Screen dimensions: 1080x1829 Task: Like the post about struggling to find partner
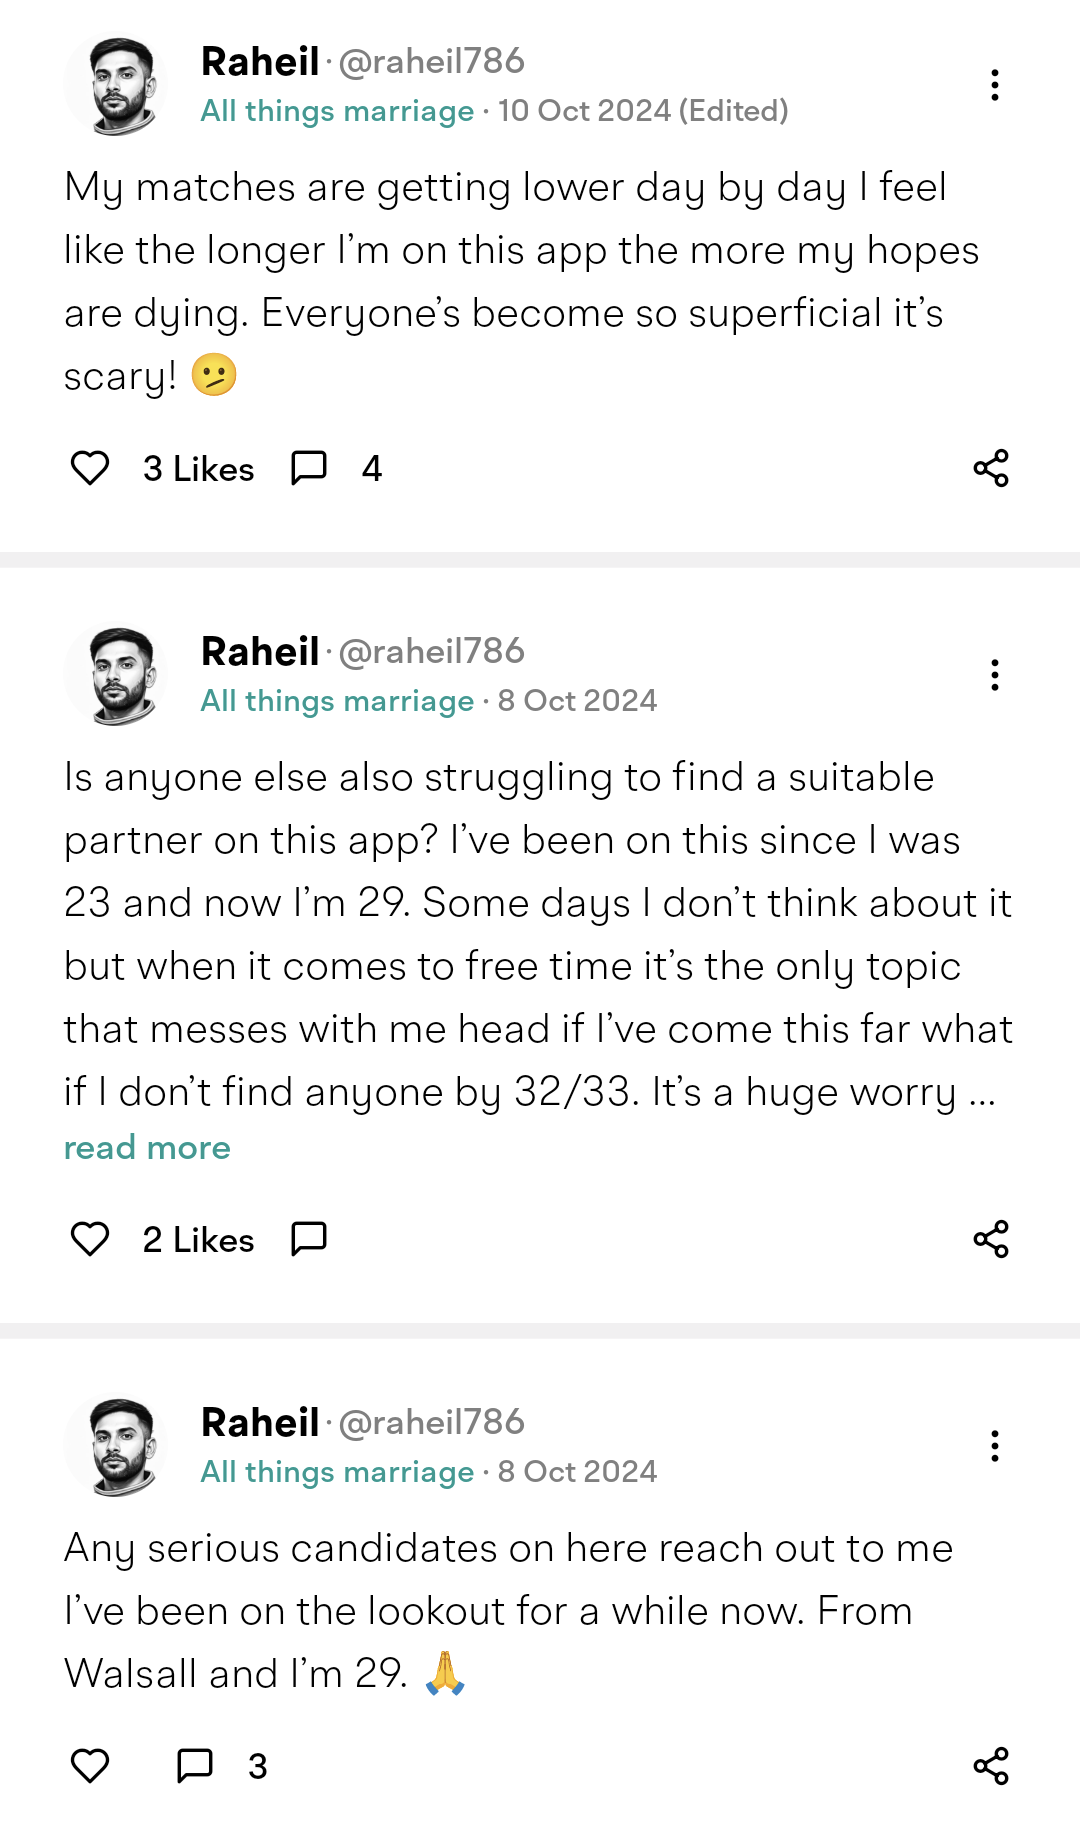coord(90,1239)
